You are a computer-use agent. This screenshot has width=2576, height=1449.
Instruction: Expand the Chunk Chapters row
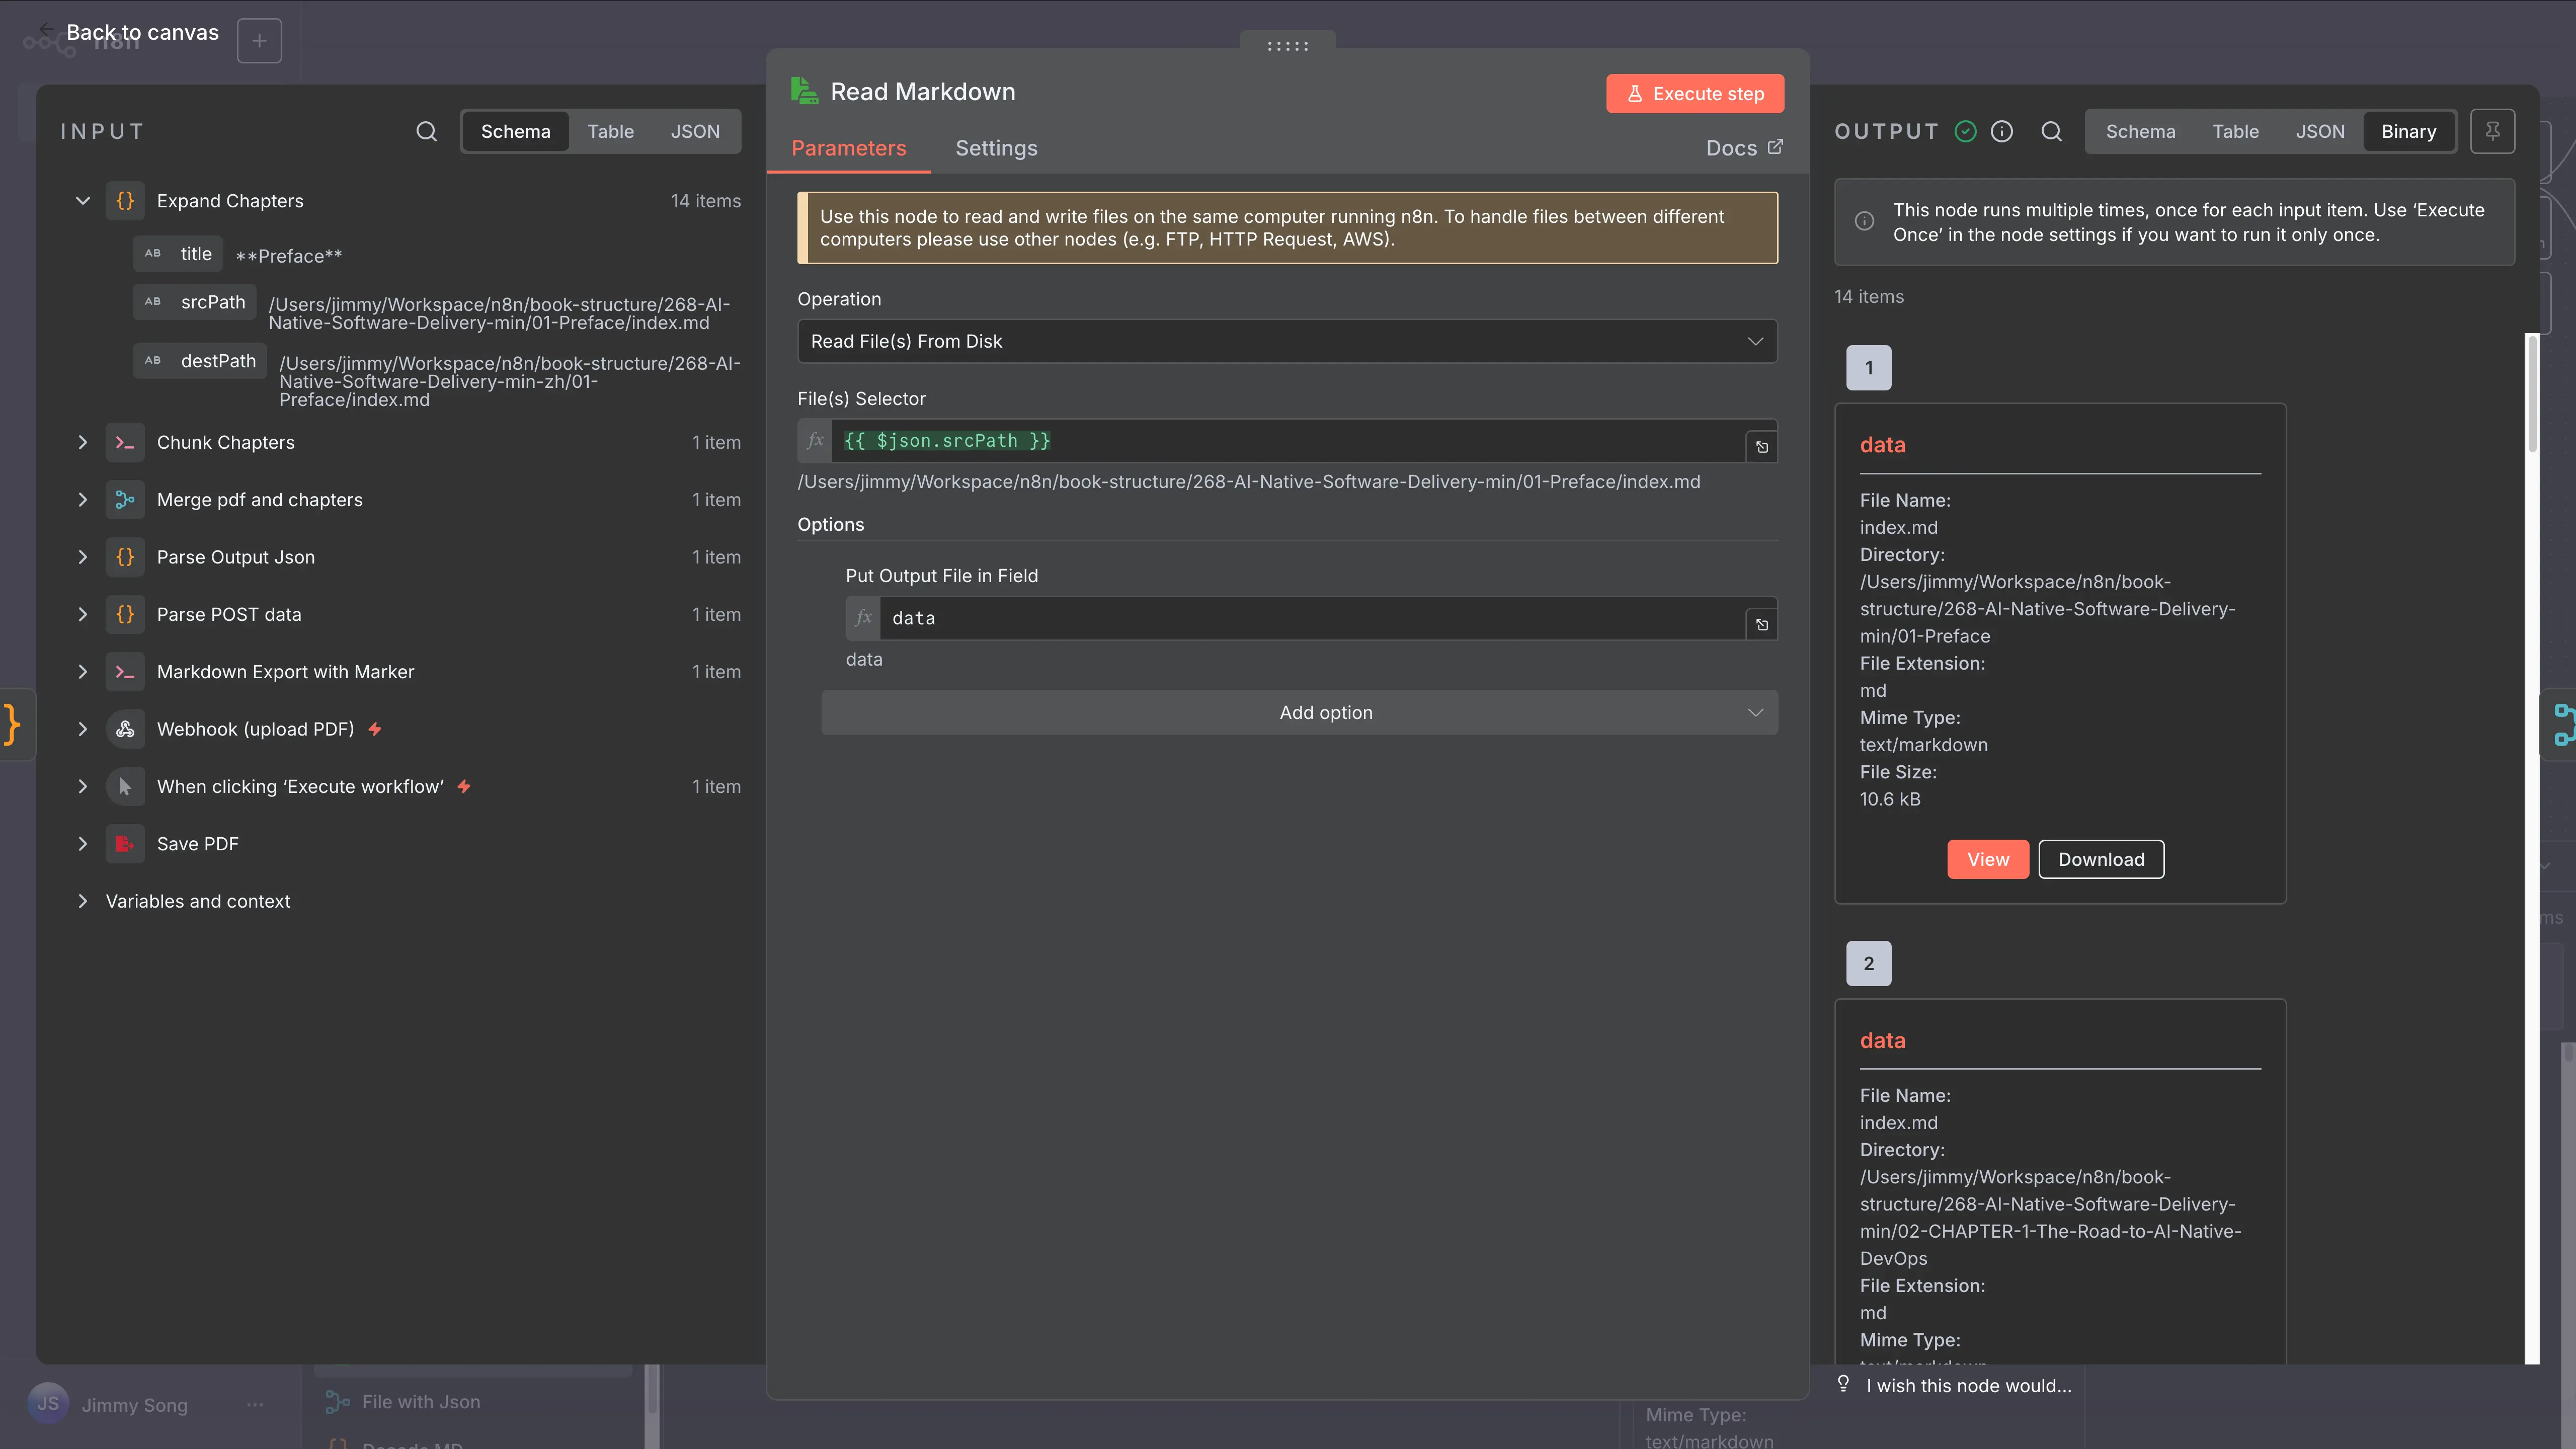(83, 442)
